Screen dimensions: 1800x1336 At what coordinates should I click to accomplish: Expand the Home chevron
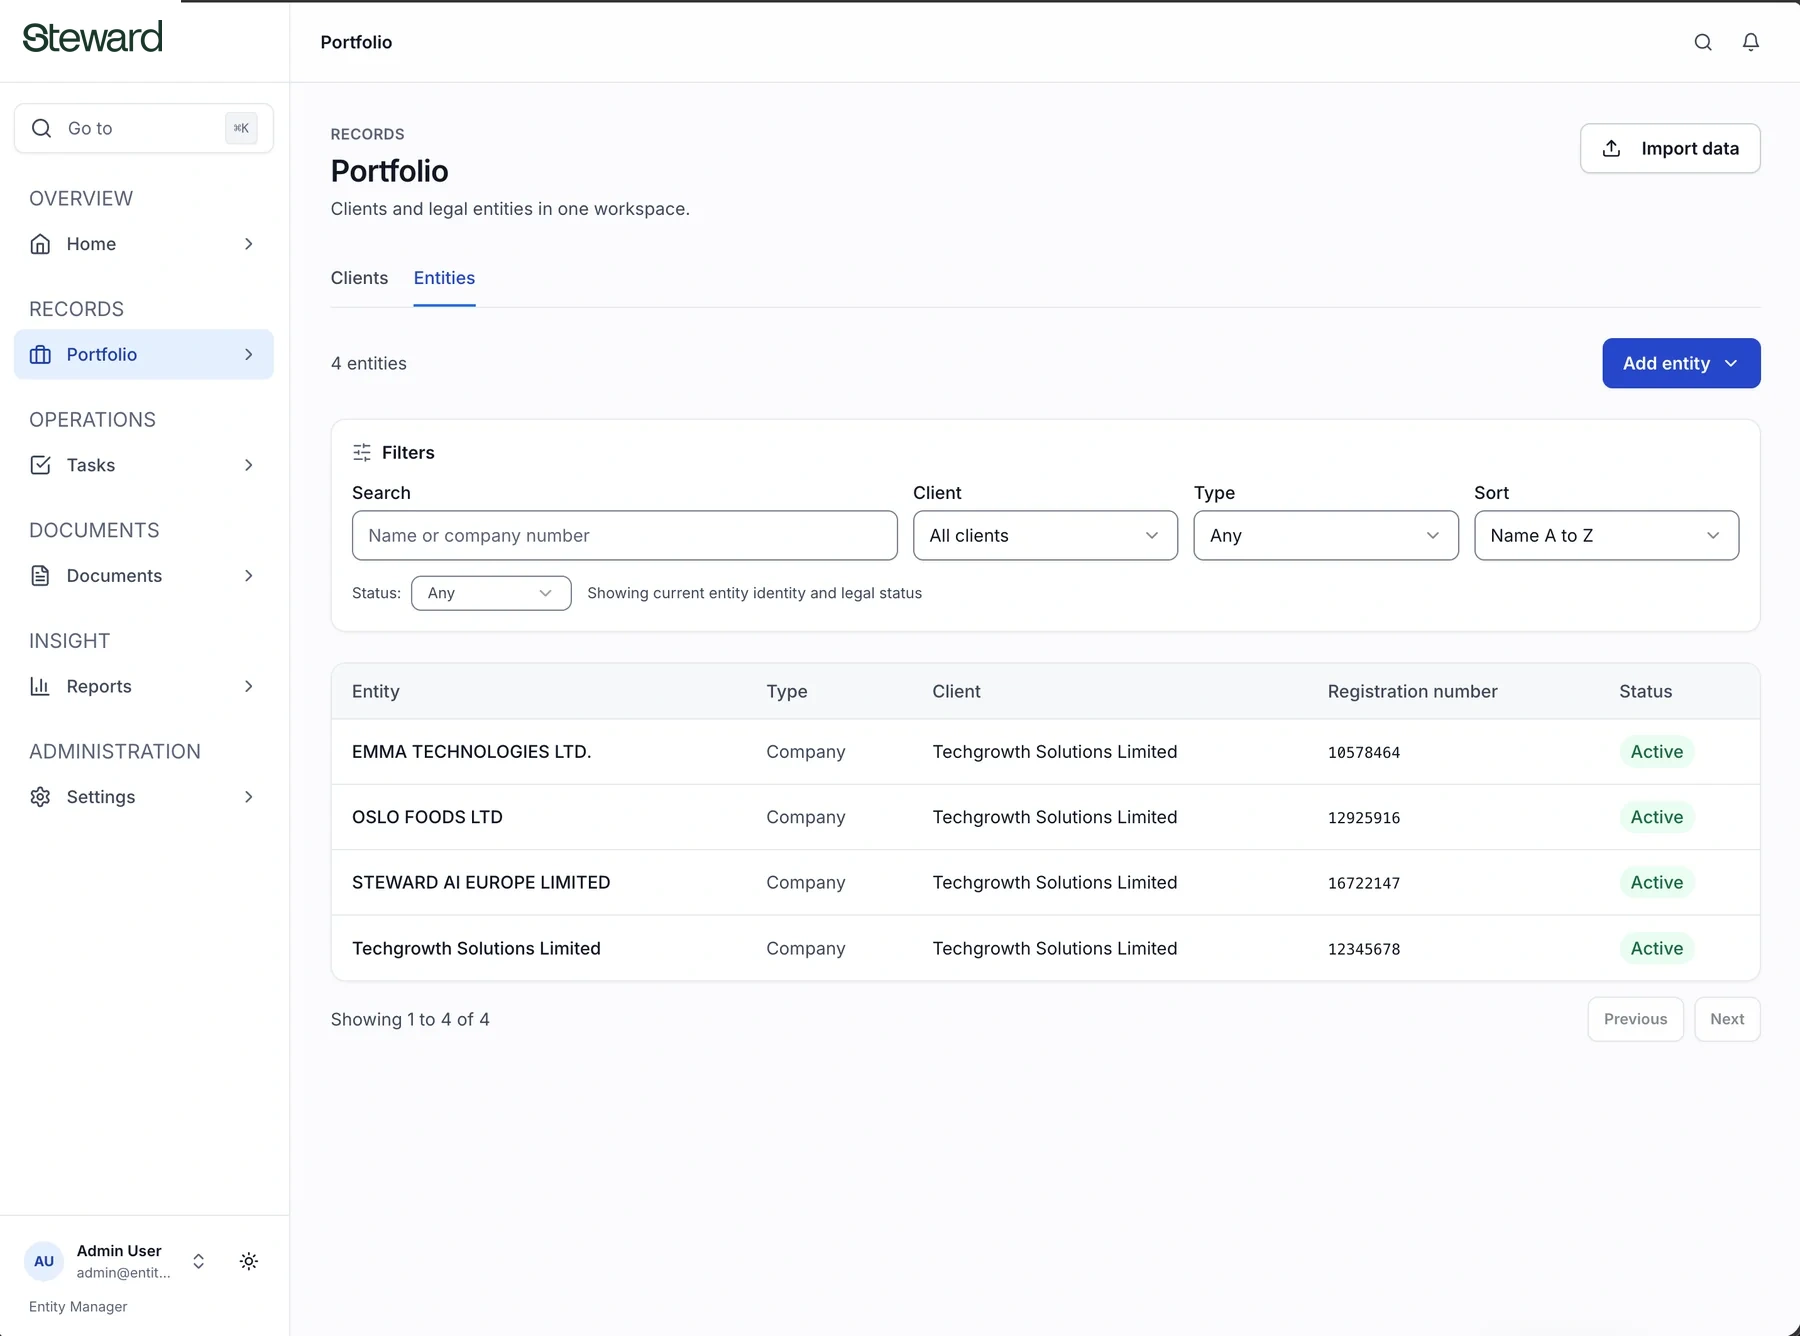pos(249,244)
